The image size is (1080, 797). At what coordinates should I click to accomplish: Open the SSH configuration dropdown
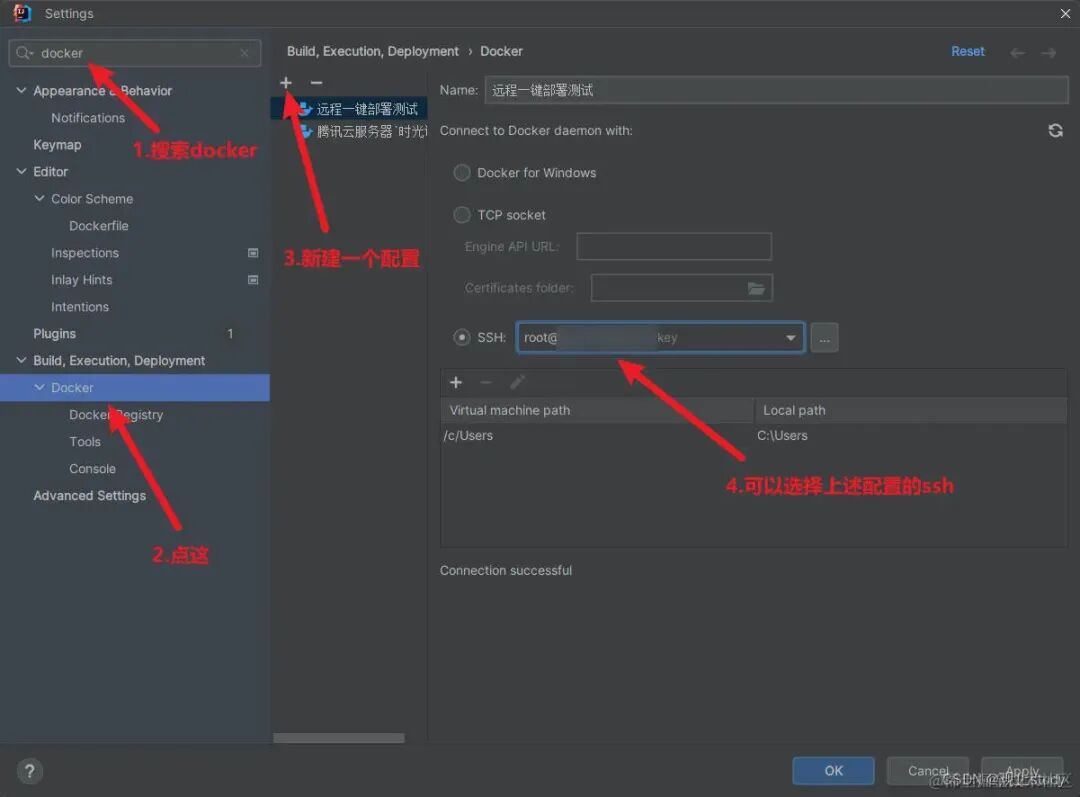point(791,338)
